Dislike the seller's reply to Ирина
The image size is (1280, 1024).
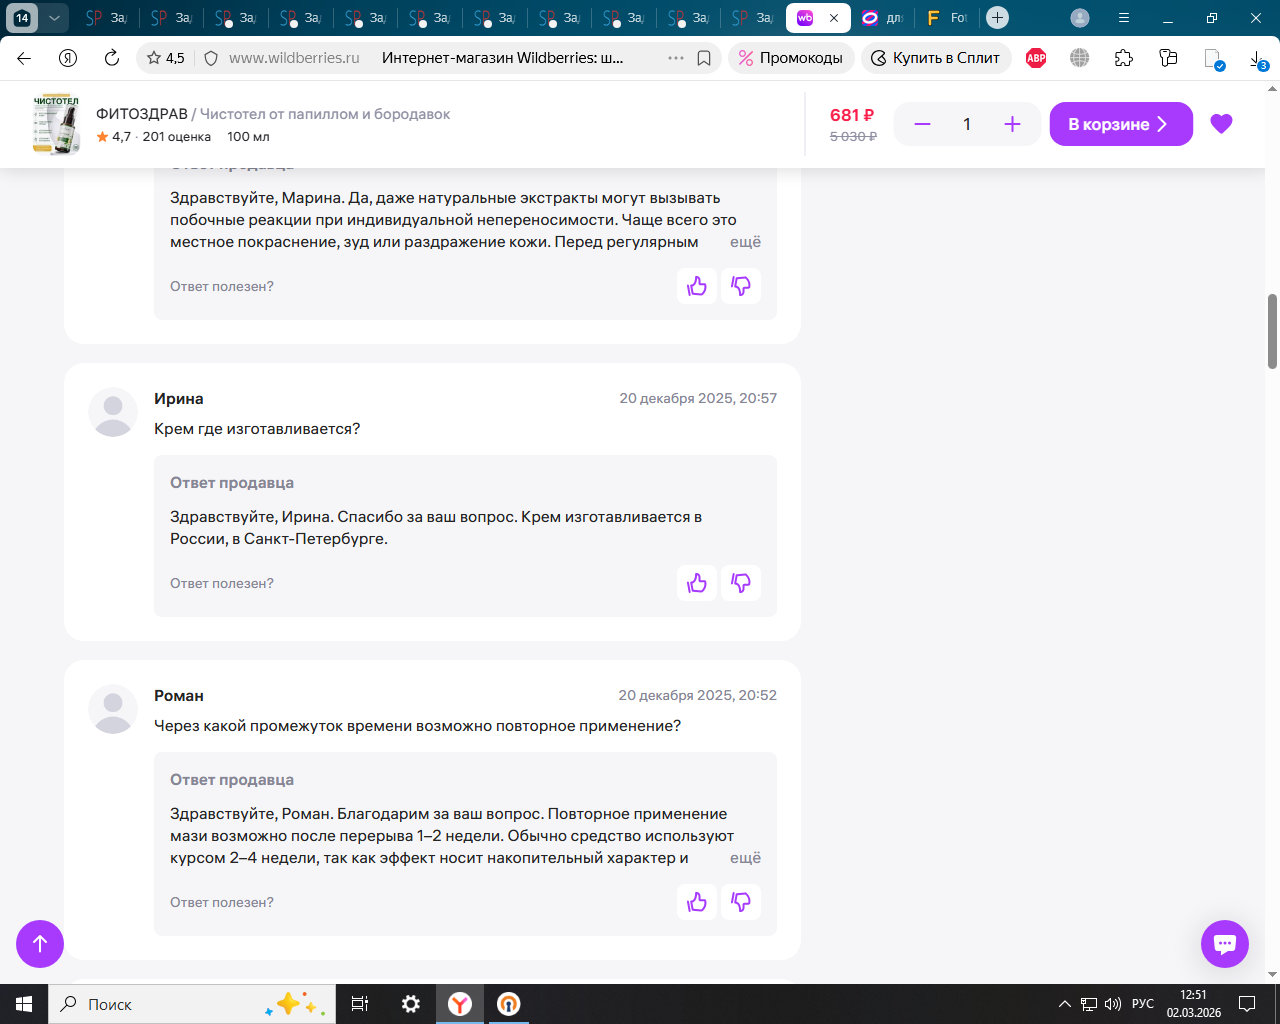[741, 583]
